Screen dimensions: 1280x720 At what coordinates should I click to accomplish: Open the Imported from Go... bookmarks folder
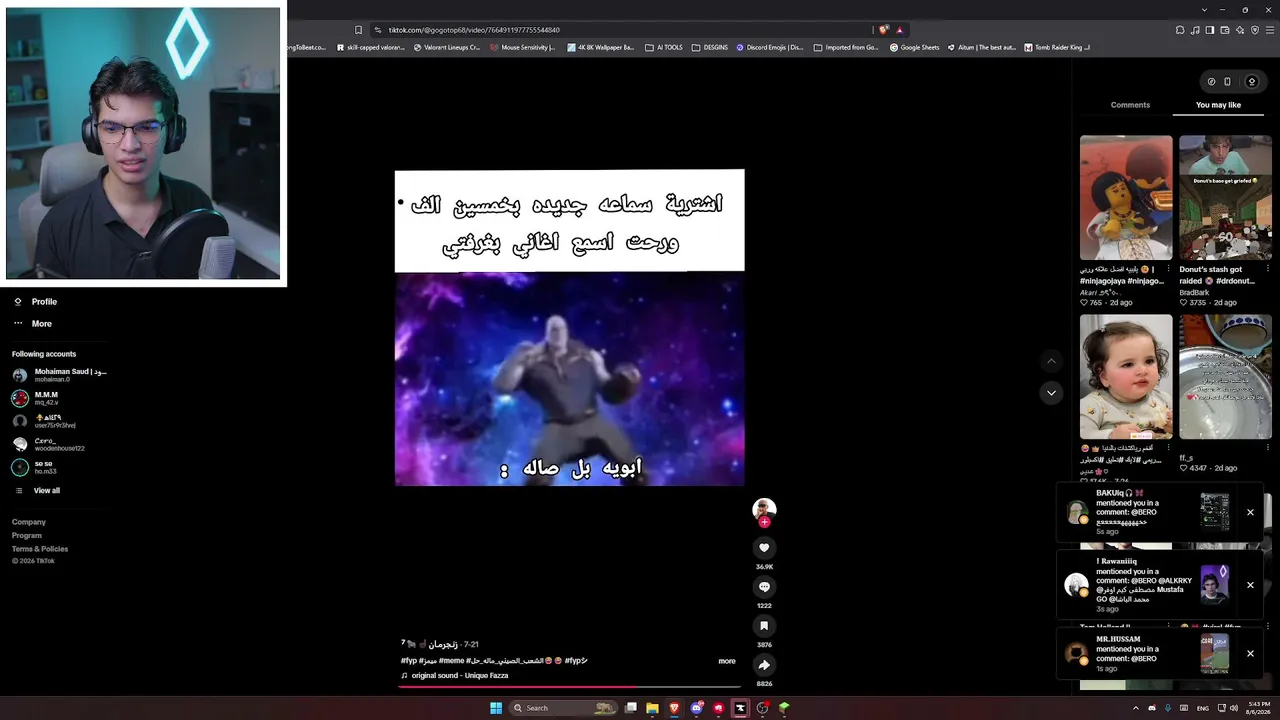point(846,47)
